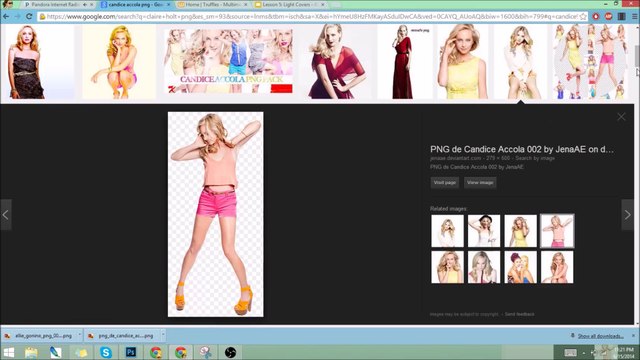Open related image with yellow dress in top row

point(520,231)
